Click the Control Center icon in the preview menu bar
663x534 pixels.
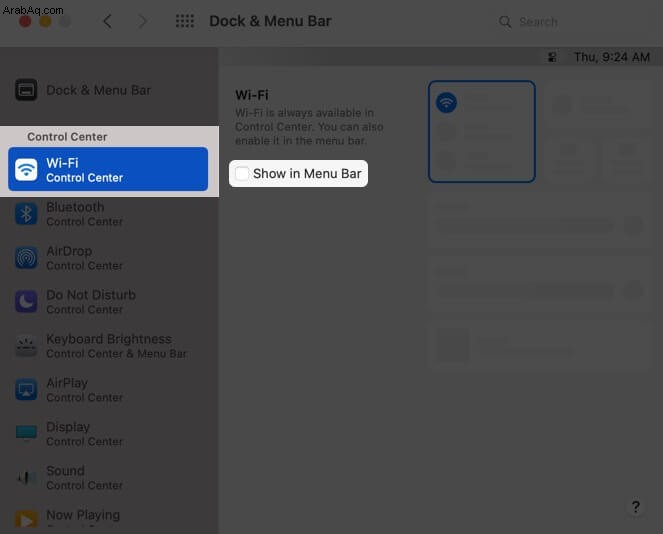pos(552,57)
